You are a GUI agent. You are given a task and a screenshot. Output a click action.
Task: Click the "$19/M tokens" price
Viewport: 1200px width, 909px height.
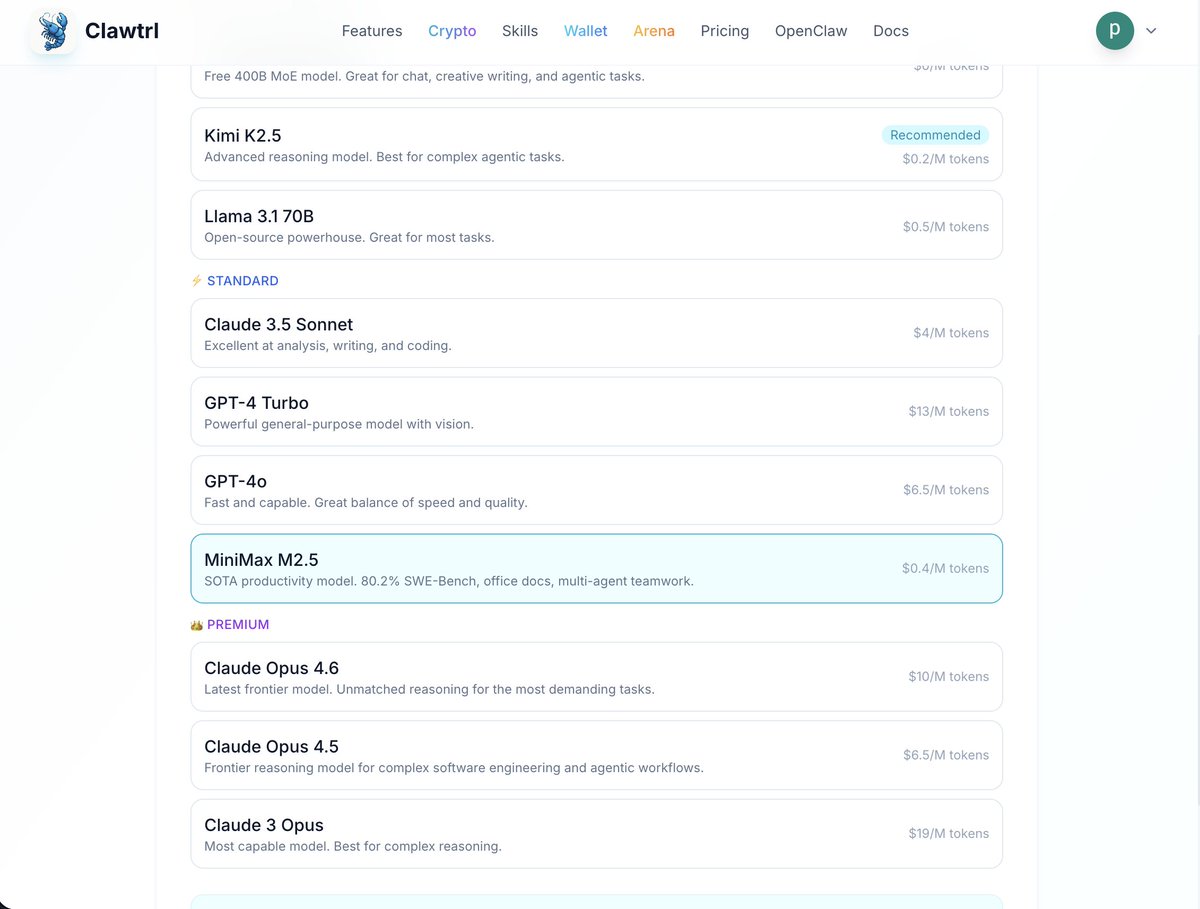(949, 833)
